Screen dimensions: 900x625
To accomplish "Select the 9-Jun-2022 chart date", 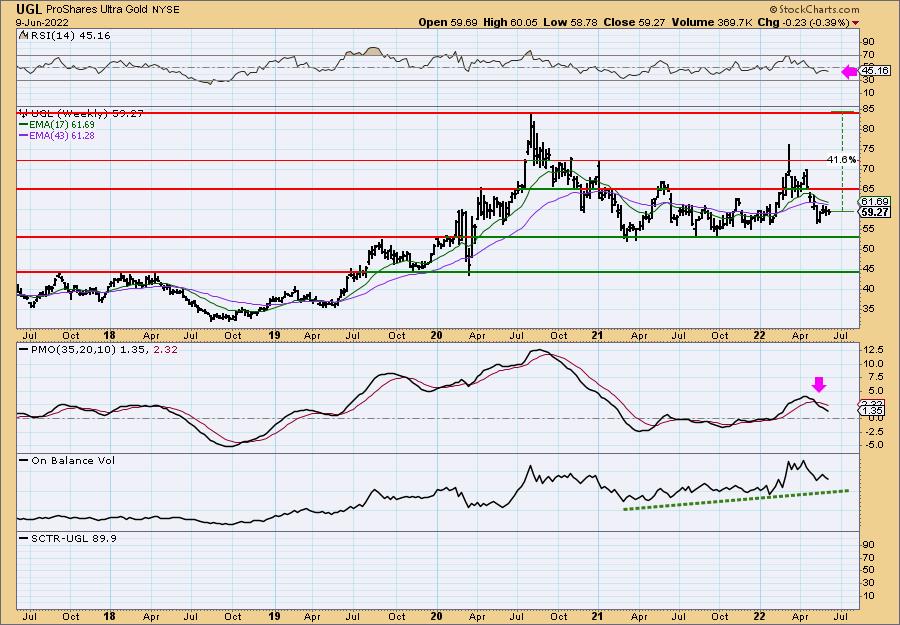I will 42,23.
